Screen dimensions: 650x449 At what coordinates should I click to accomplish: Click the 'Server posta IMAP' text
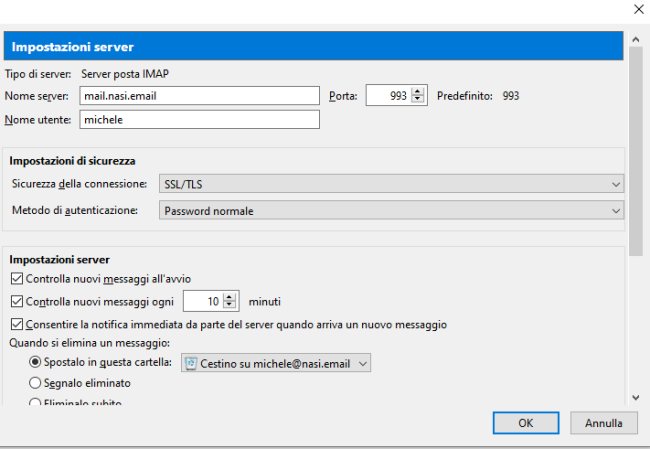click(x=125, y=74)
